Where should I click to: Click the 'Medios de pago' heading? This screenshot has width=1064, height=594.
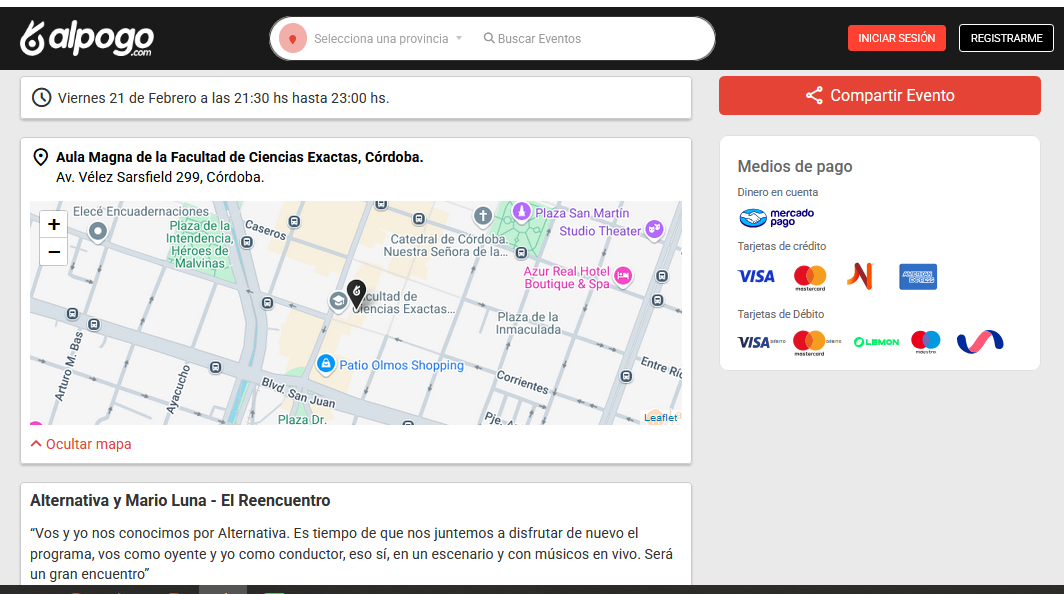tap(795, 166)
